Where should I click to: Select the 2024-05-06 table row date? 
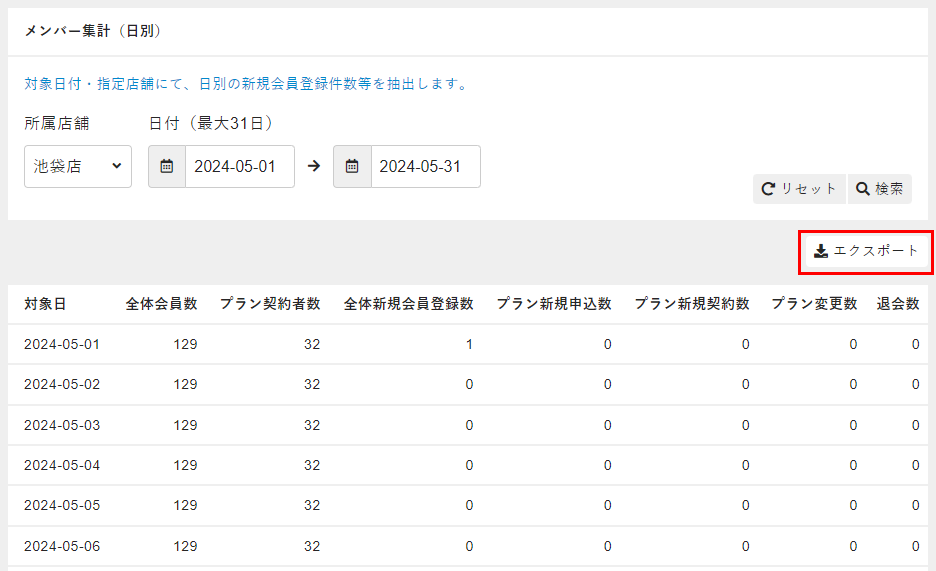tap(62, 546)
